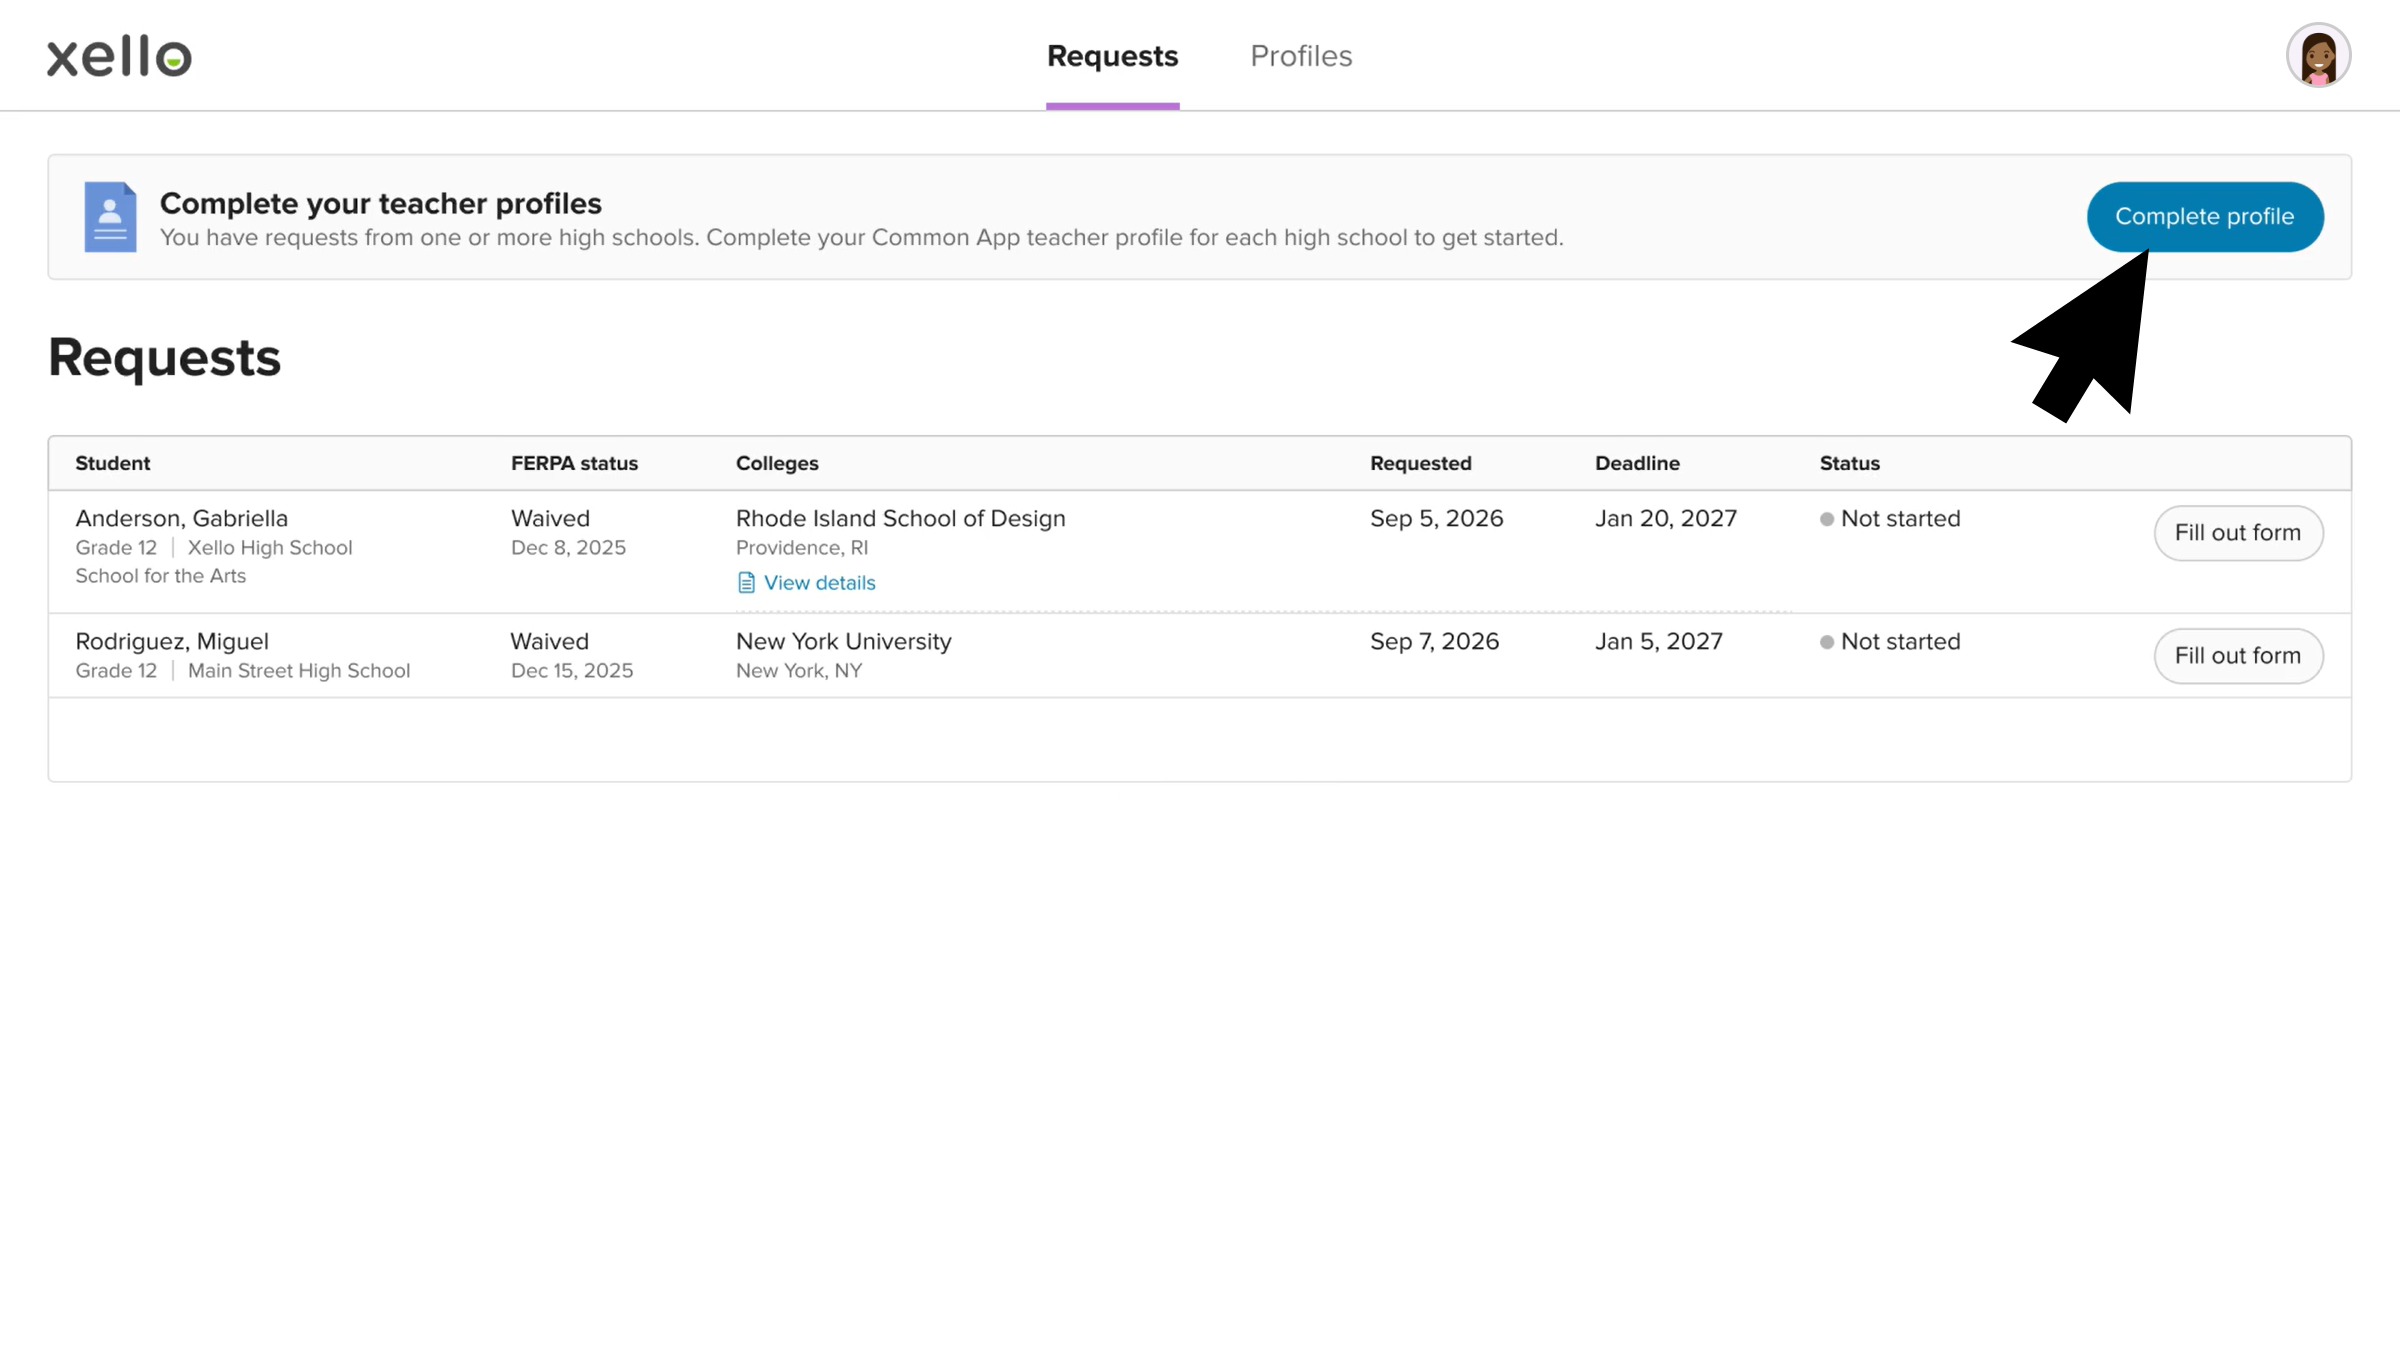Switch to the Requests tab

[x=1112, y=56]
